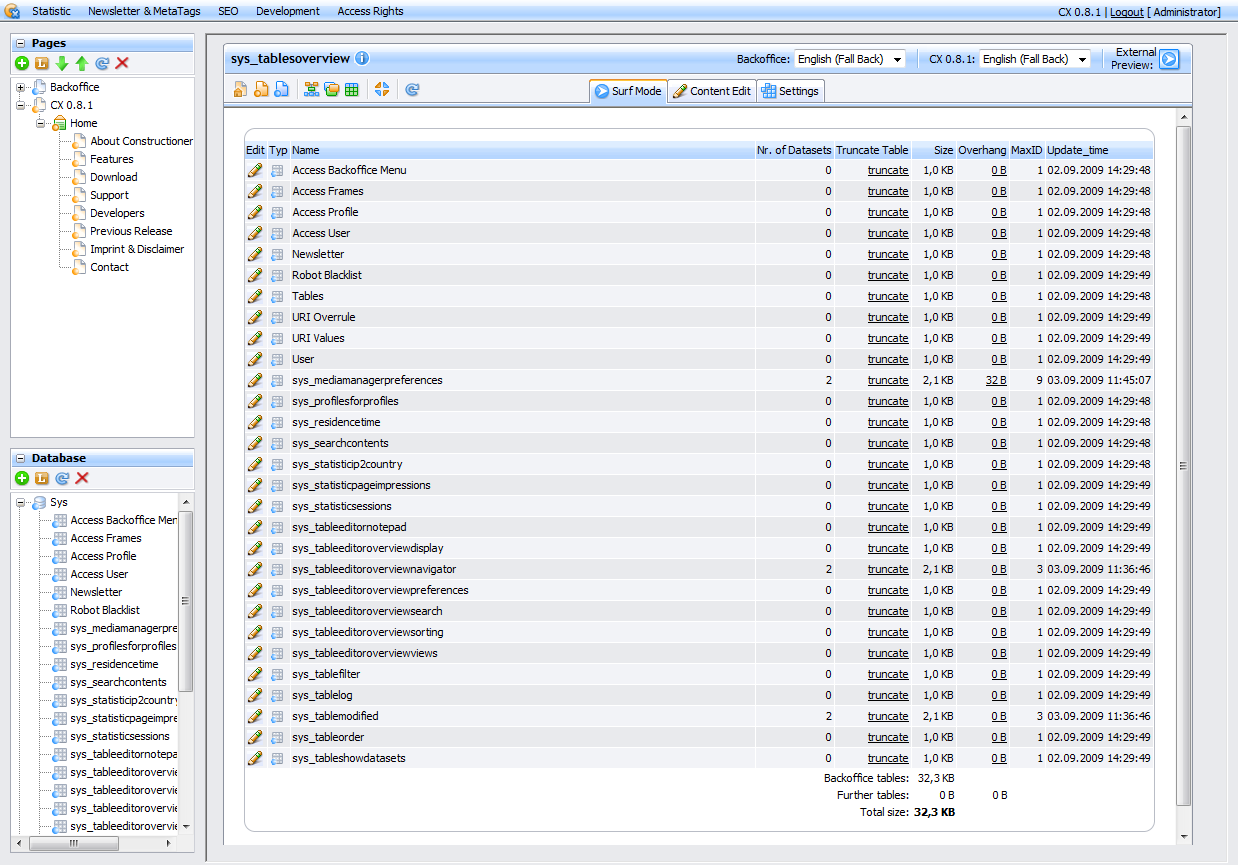1238x865 pixels.
Task: Click the info icon beside sys_tablesoverview
Action: (x=362, y=58)
